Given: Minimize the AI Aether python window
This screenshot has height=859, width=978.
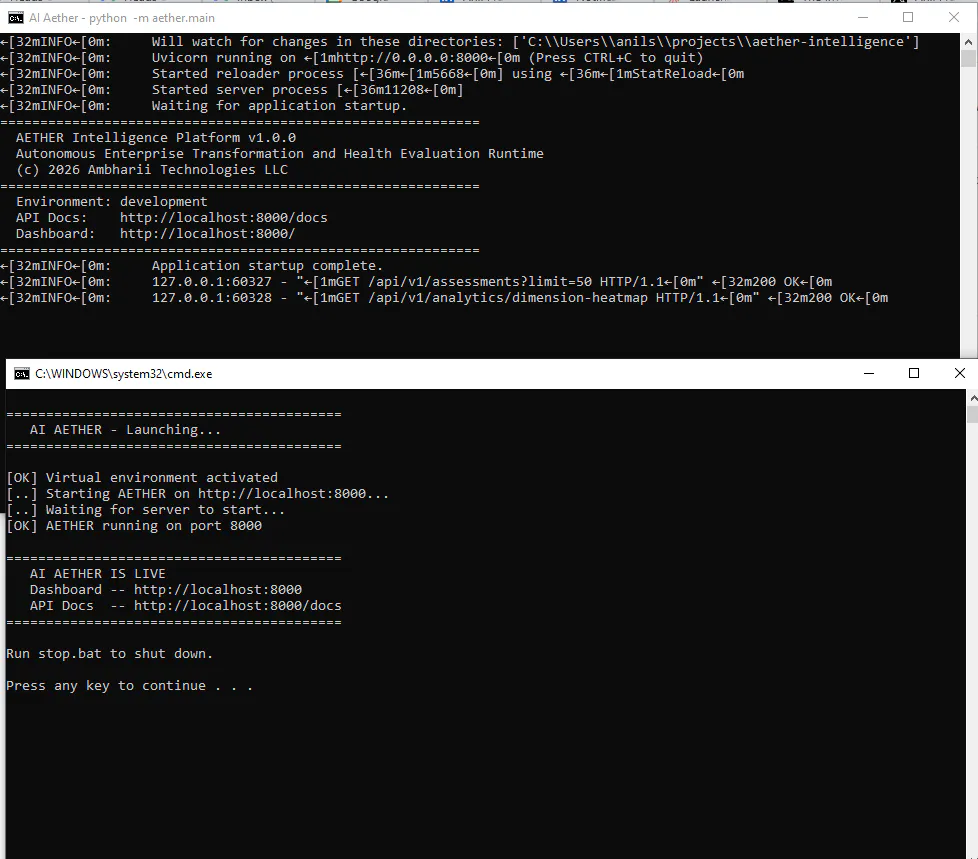Looking at the screenshot, I should click(863, 17).
